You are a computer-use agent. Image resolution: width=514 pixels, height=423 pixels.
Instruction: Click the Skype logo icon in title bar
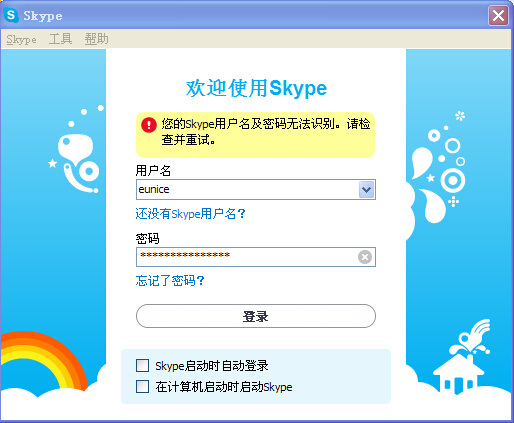click(11, 15)
